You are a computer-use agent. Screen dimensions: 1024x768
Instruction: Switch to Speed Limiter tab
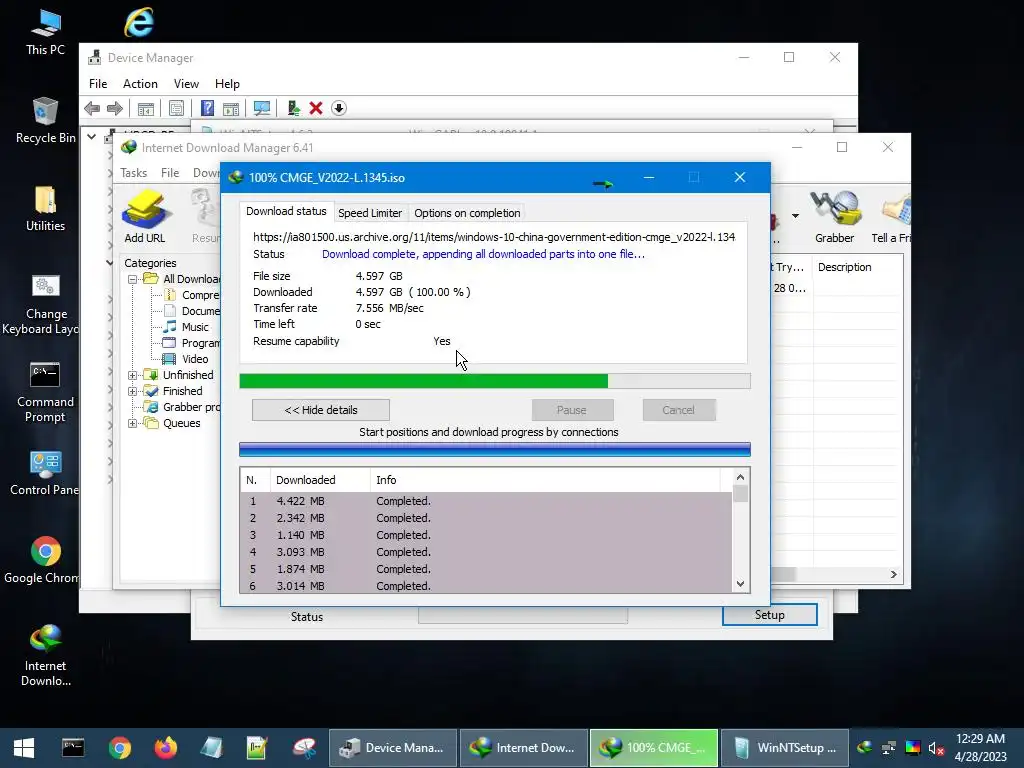[370, 213]
